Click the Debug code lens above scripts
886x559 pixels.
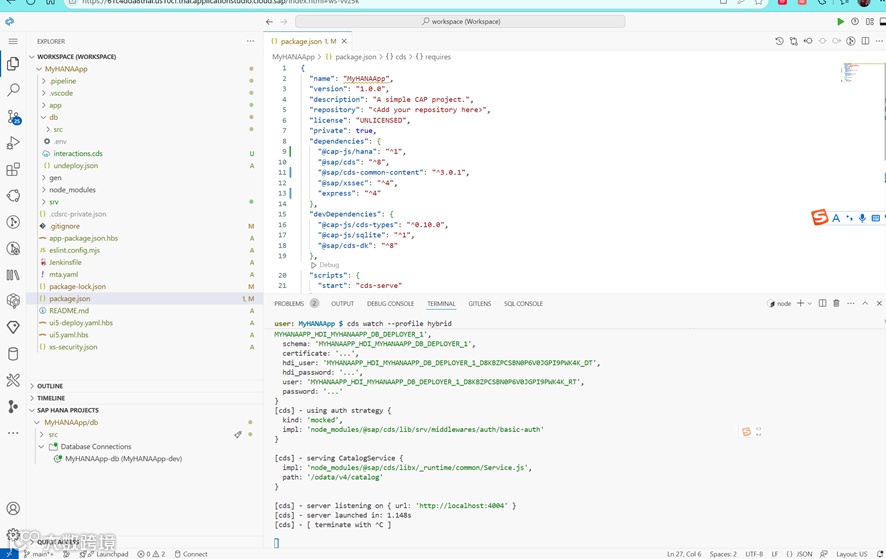329,265
